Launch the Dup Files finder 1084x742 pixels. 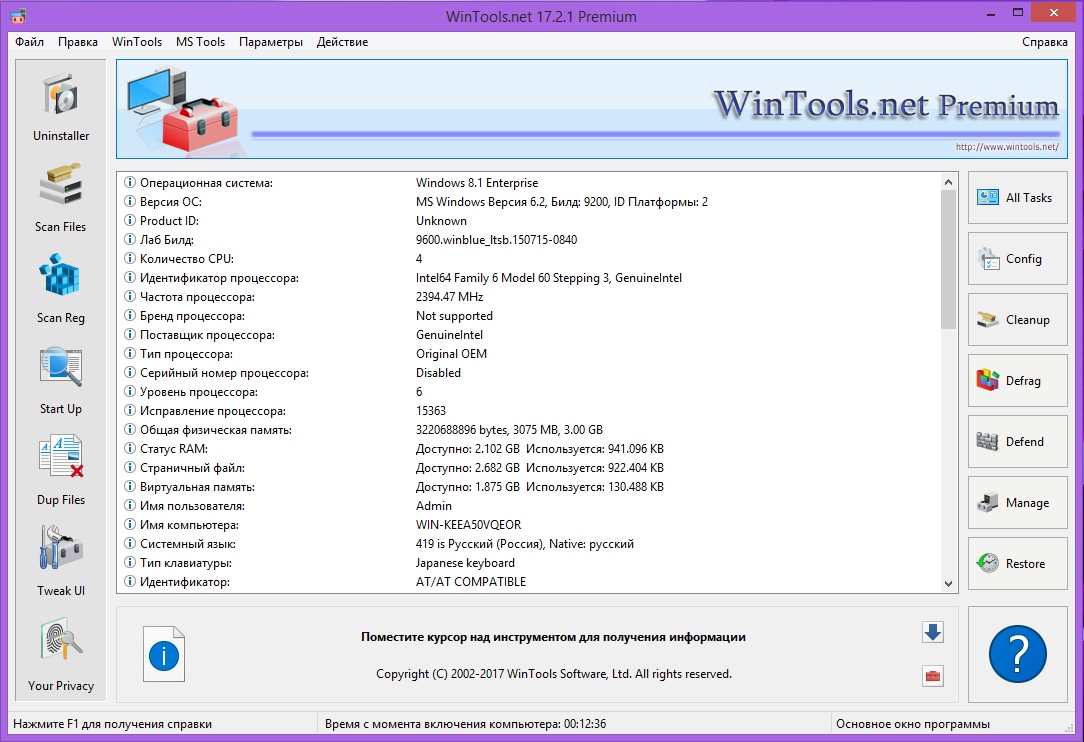61,471
